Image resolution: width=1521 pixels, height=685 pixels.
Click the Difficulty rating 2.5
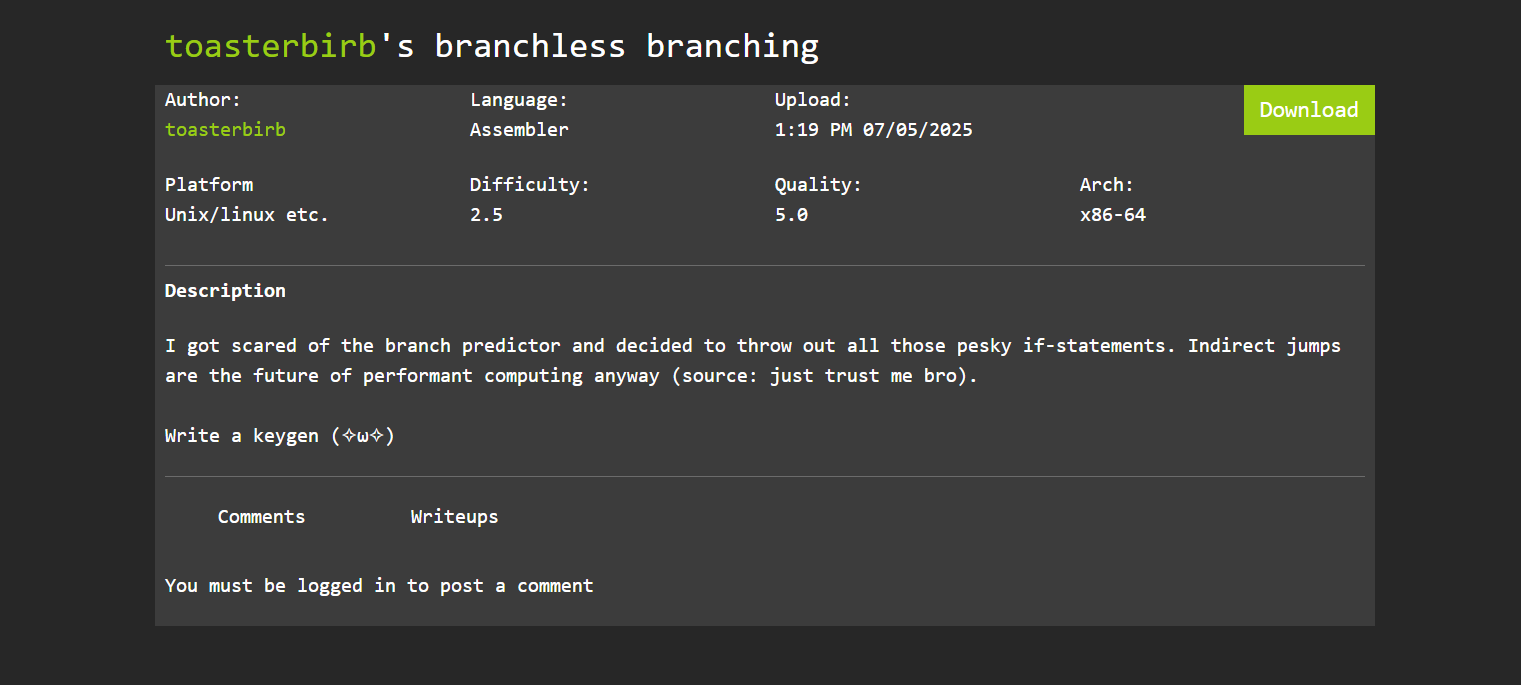point(486,215)
